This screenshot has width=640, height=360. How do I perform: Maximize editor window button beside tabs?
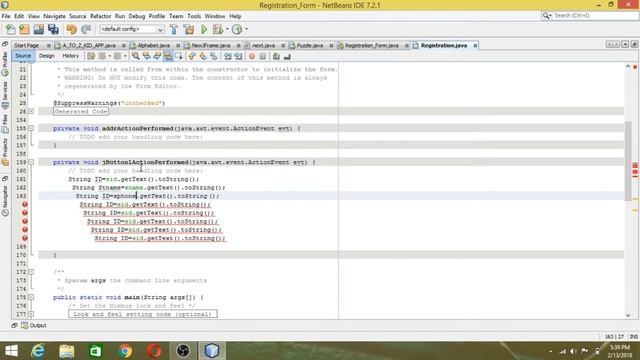pyautogui.click(x=634, y=44)
